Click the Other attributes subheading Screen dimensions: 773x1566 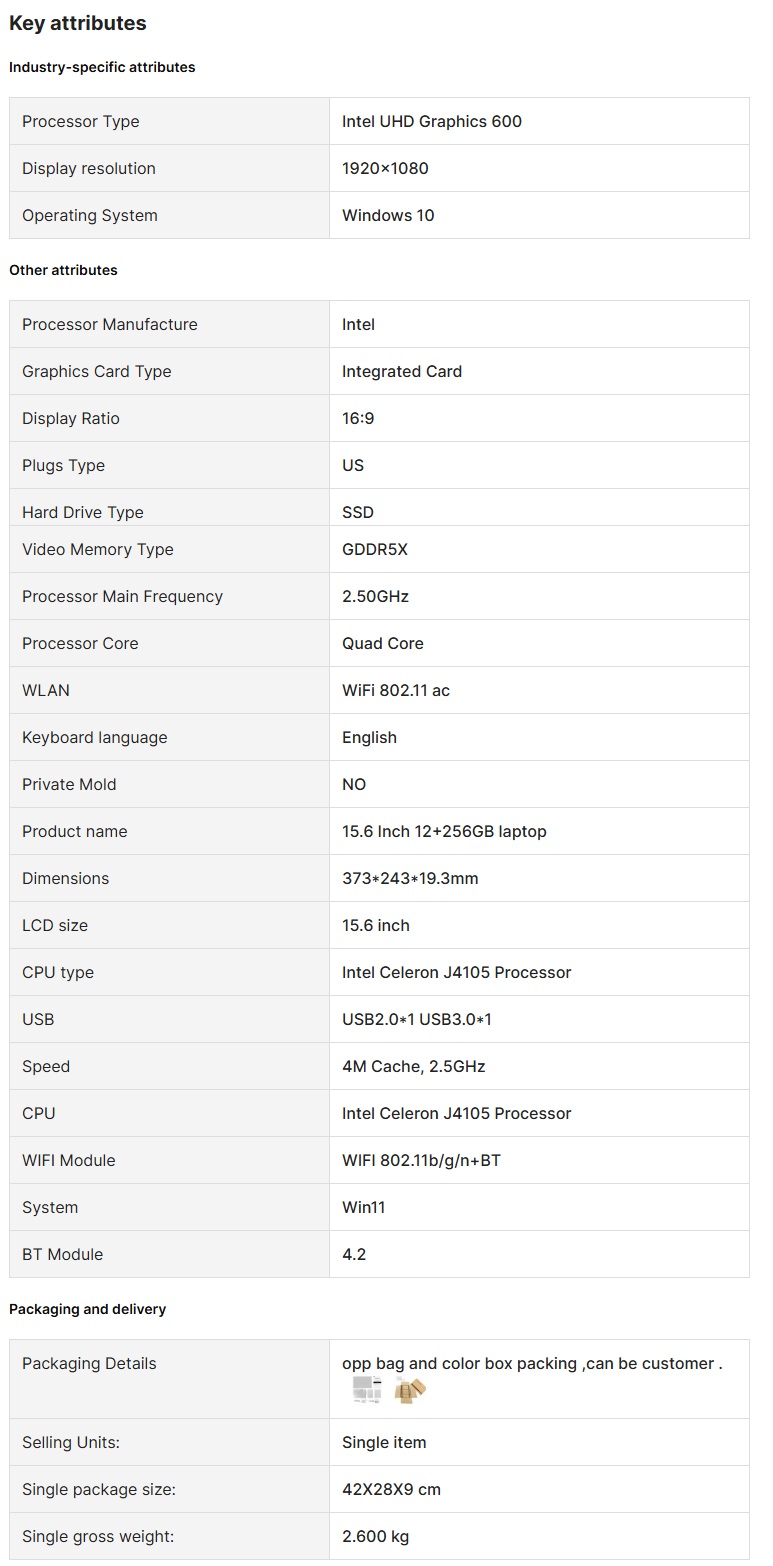click(63, 270)
